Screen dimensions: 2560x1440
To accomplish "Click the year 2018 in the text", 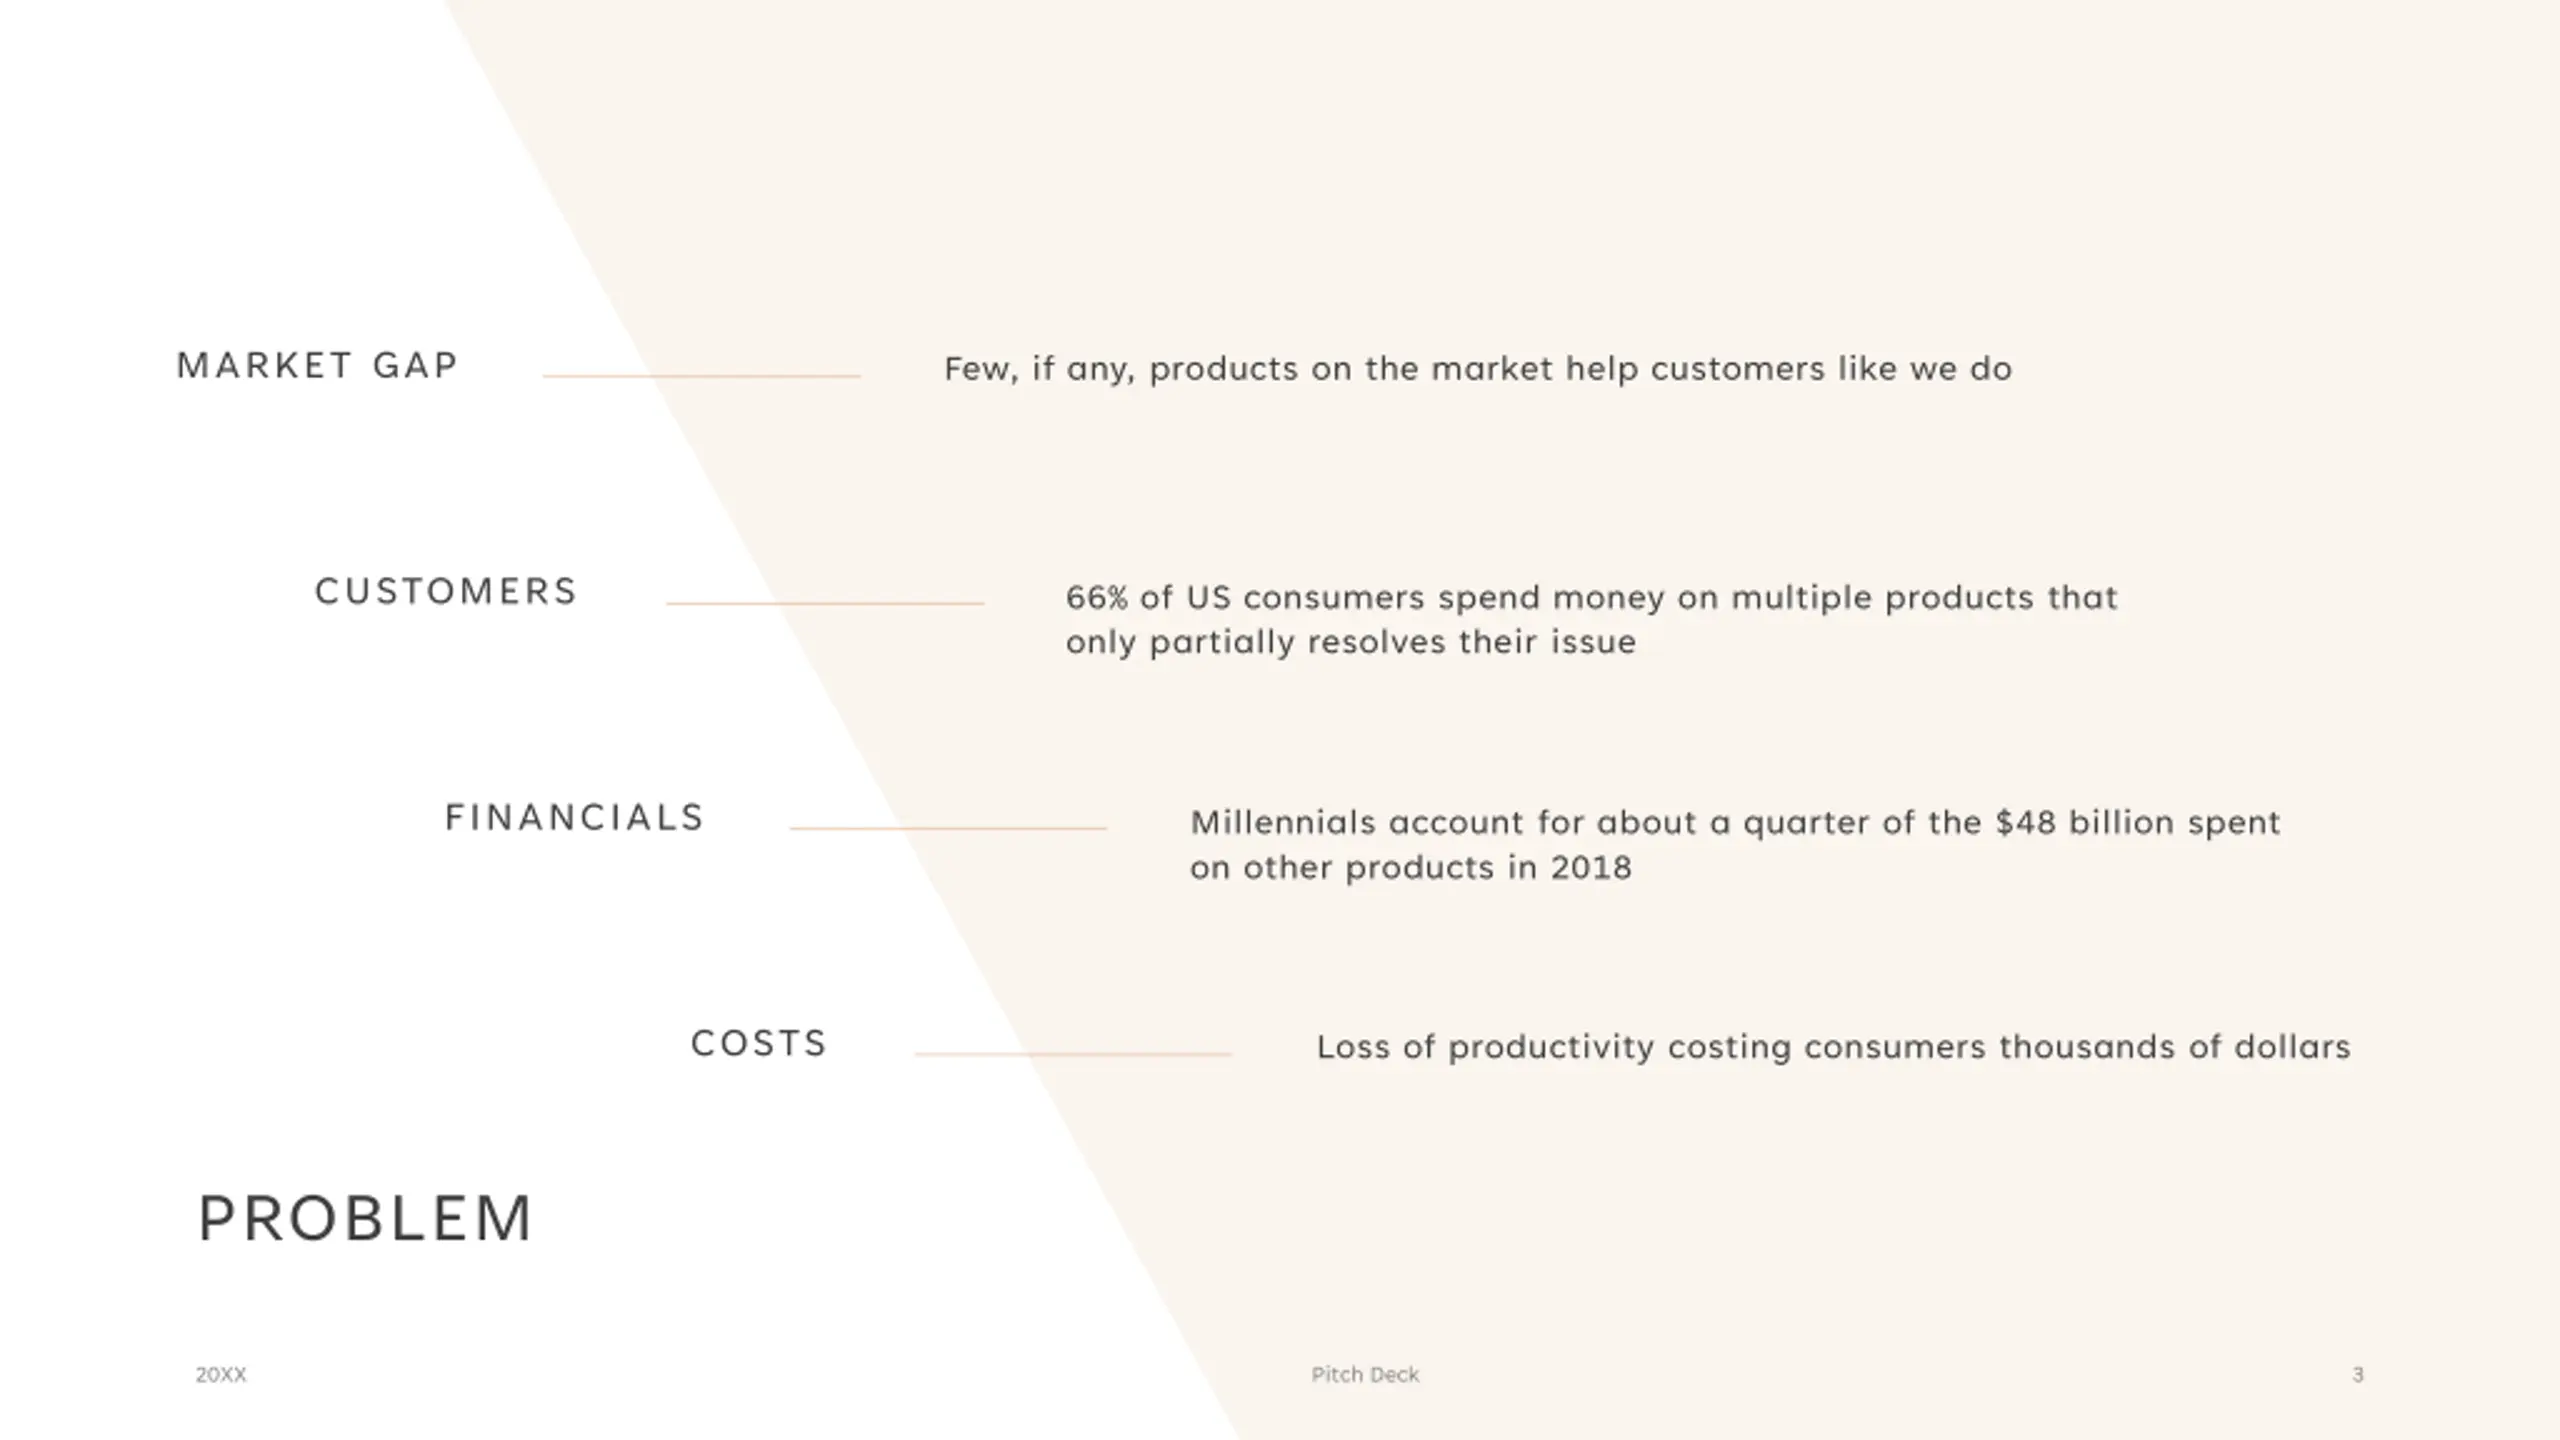I will click(1591, 868).
